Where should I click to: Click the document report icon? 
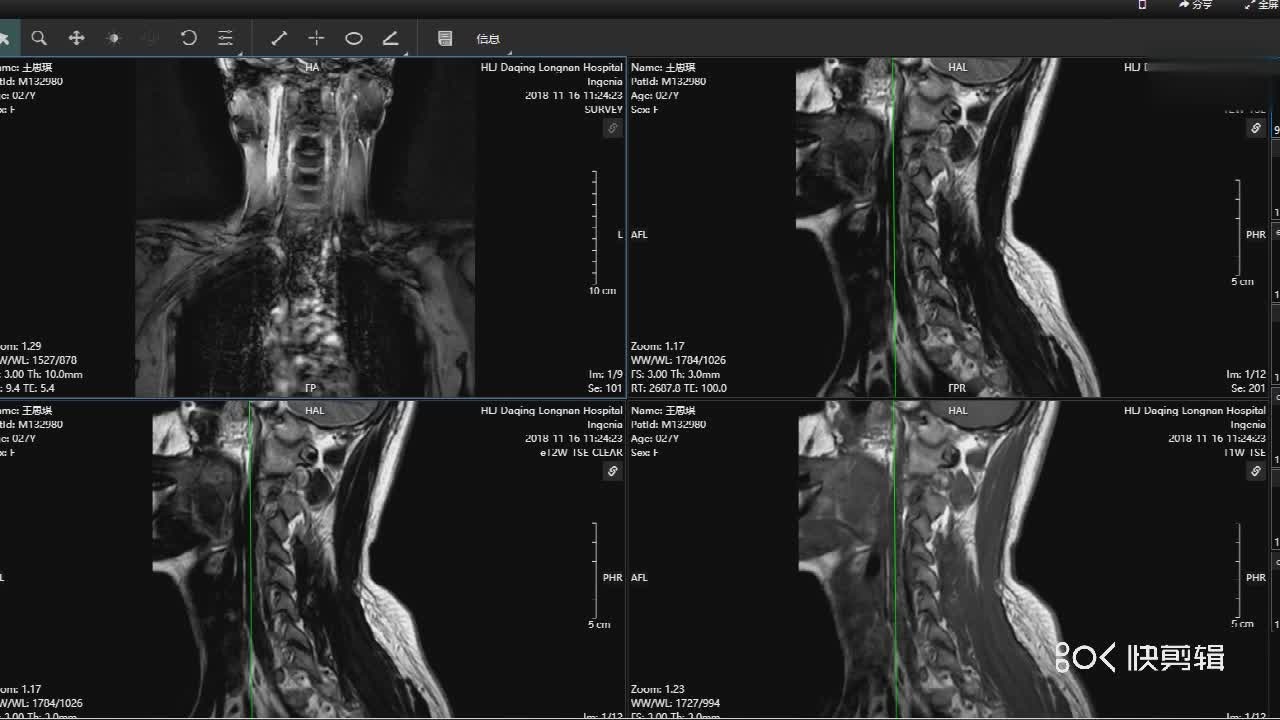[445, 38]
